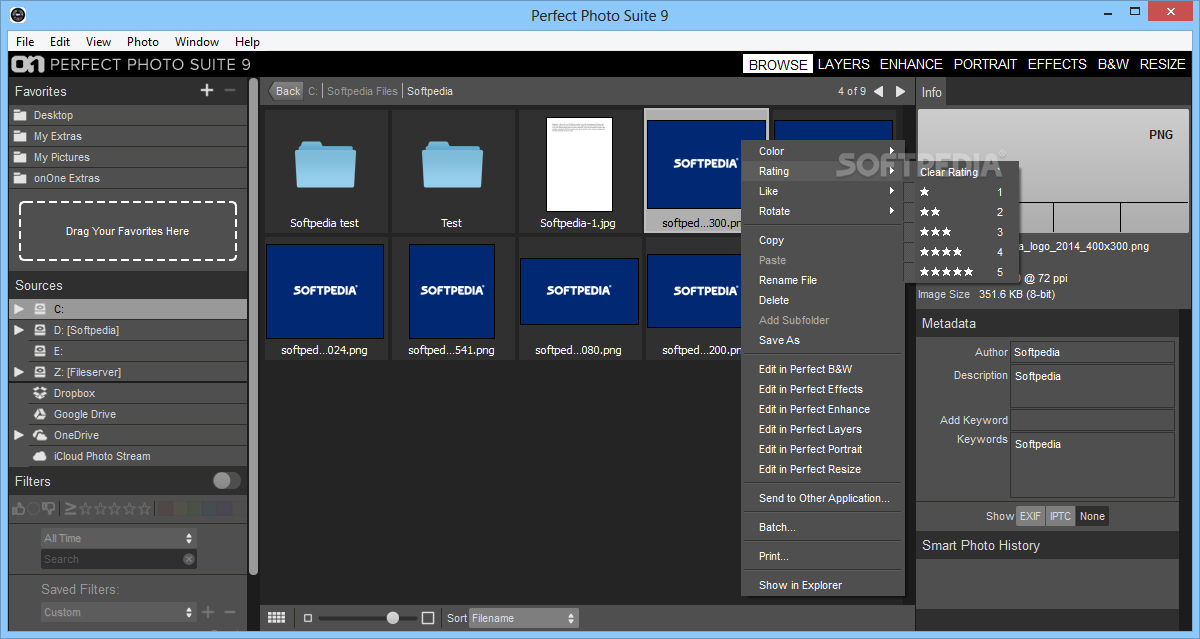Click the blue color label filter swatch

[208, 508]
